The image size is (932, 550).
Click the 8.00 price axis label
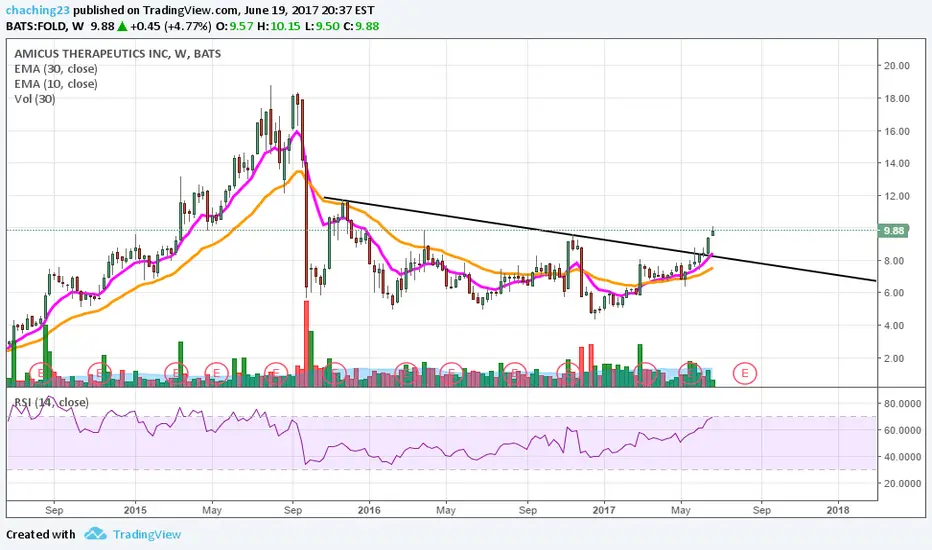point(894,261)
